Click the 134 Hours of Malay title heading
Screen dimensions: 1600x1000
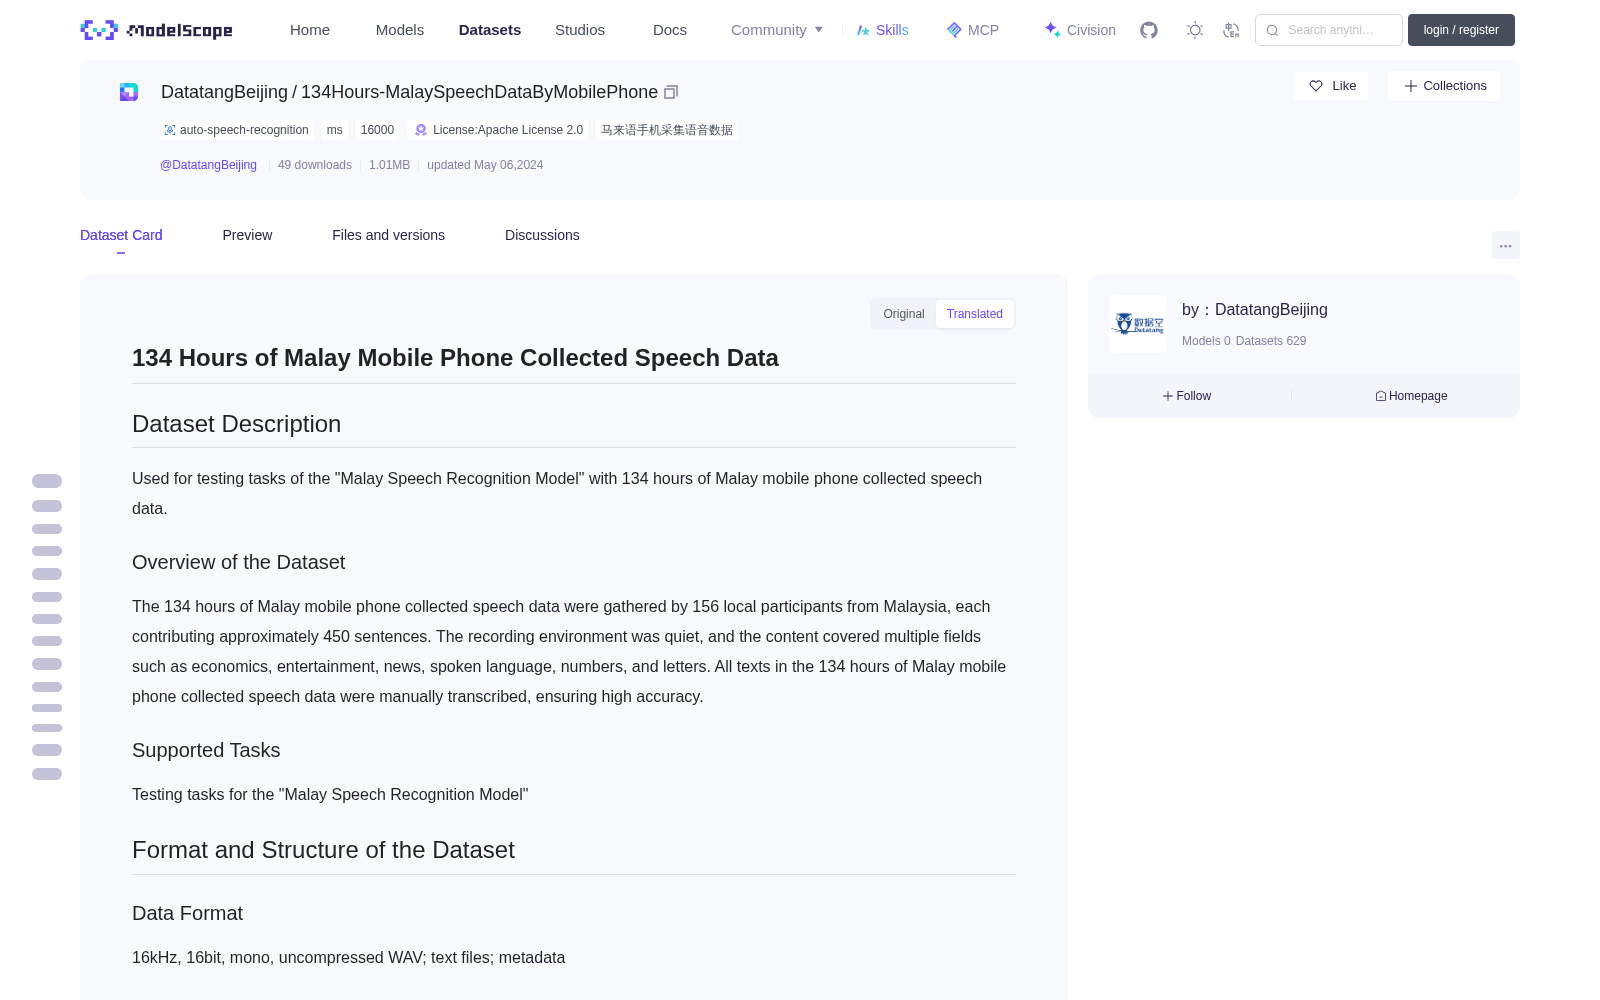pyautogui.click(x=455, y=358)
